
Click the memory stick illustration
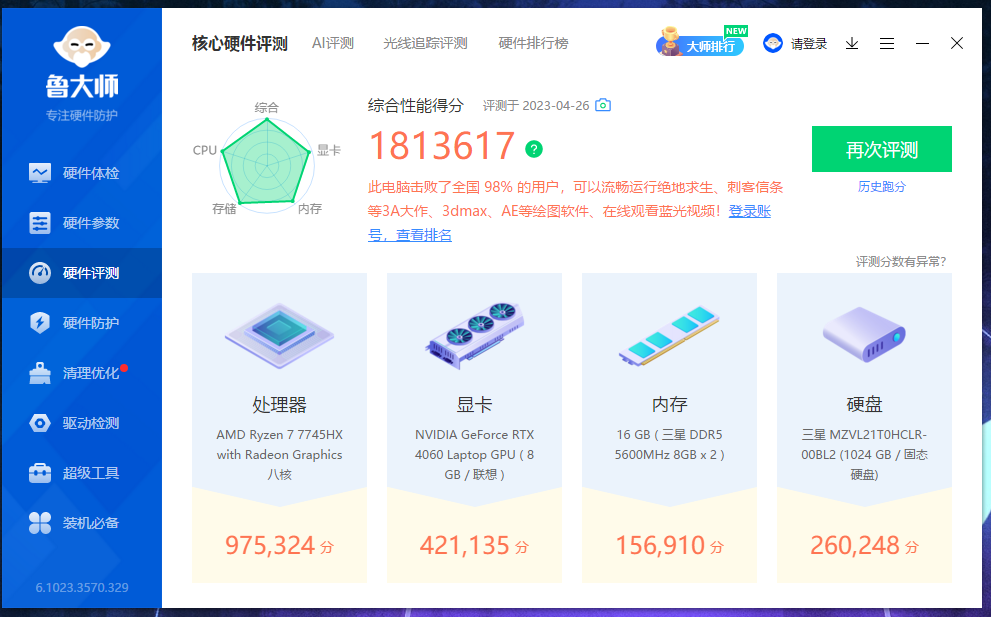coord(669,336)
